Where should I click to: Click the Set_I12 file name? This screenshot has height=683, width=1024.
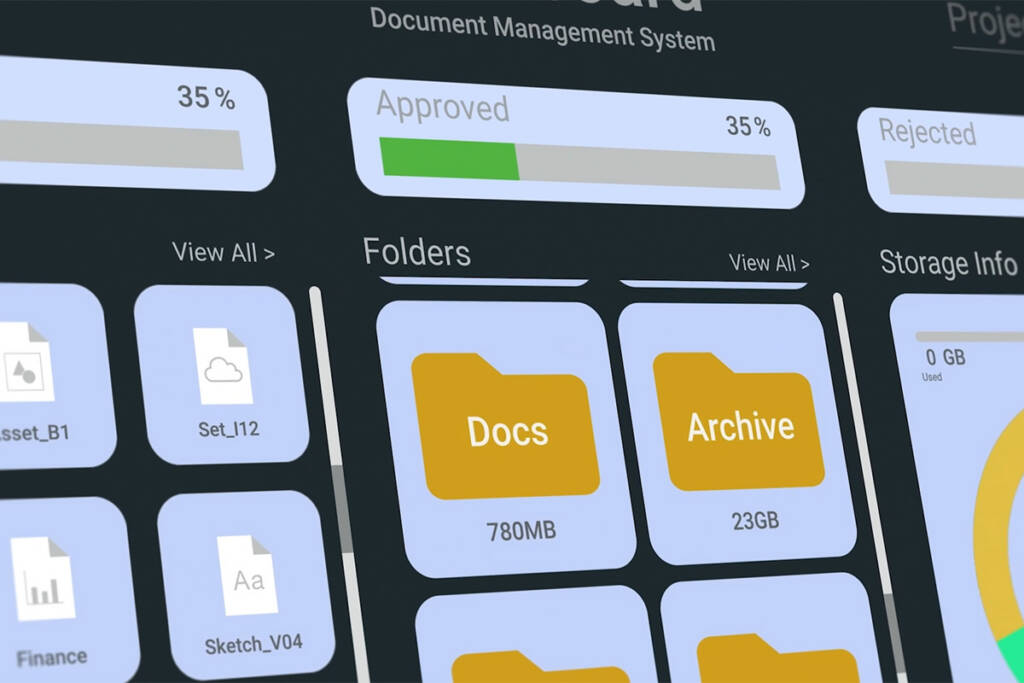[229, 428]
